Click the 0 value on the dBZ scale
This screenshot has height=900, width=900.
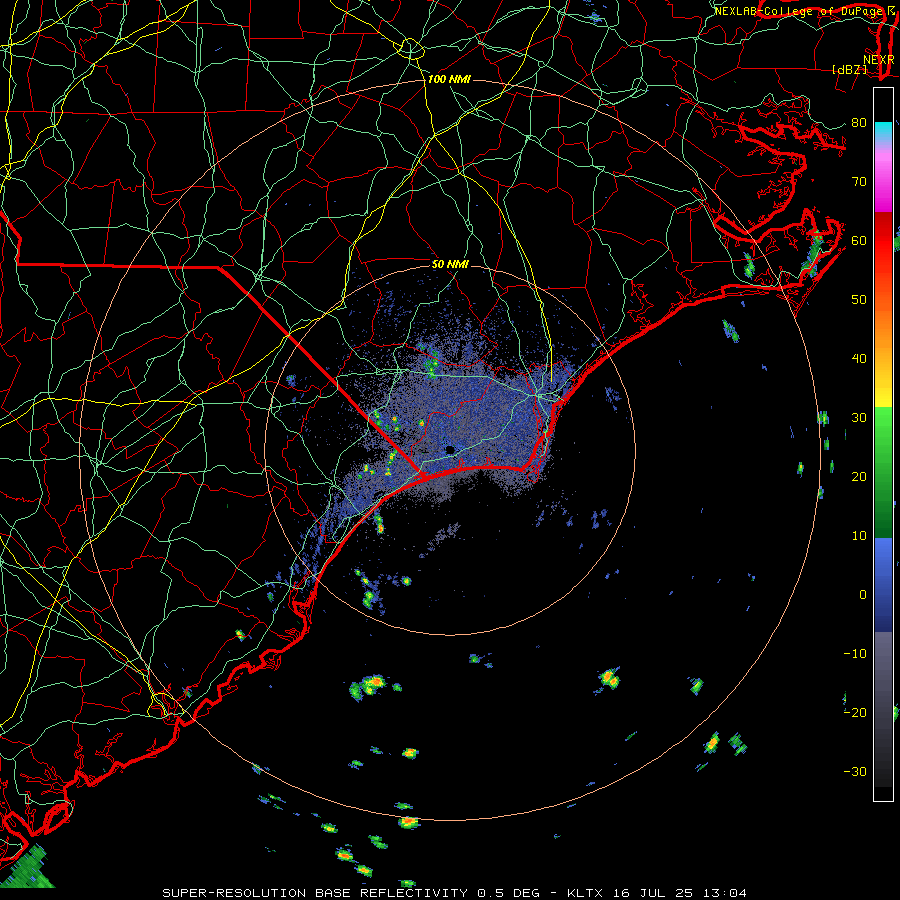[863, 595]
